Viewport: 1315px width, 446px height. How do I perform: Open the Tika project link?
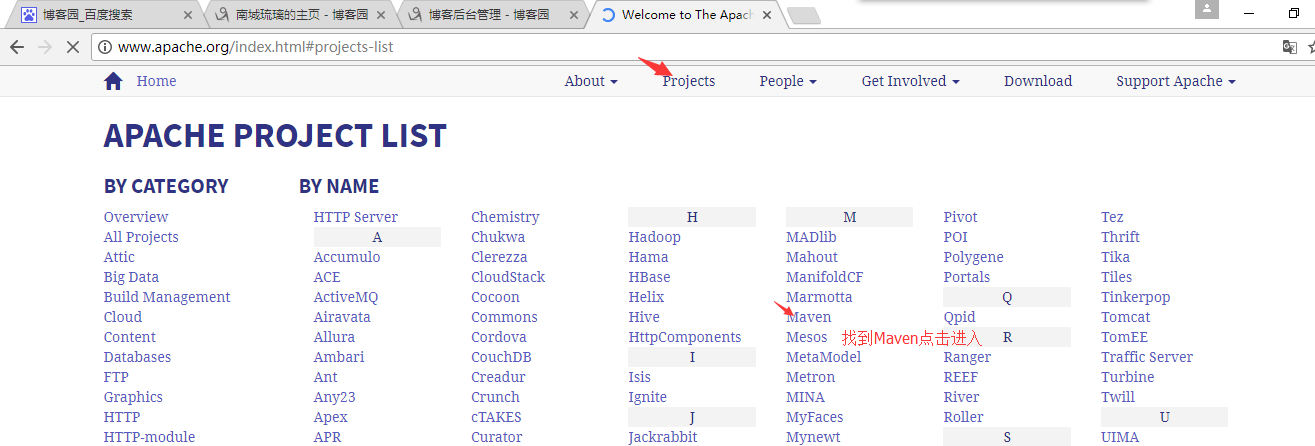click(1115, 257)
